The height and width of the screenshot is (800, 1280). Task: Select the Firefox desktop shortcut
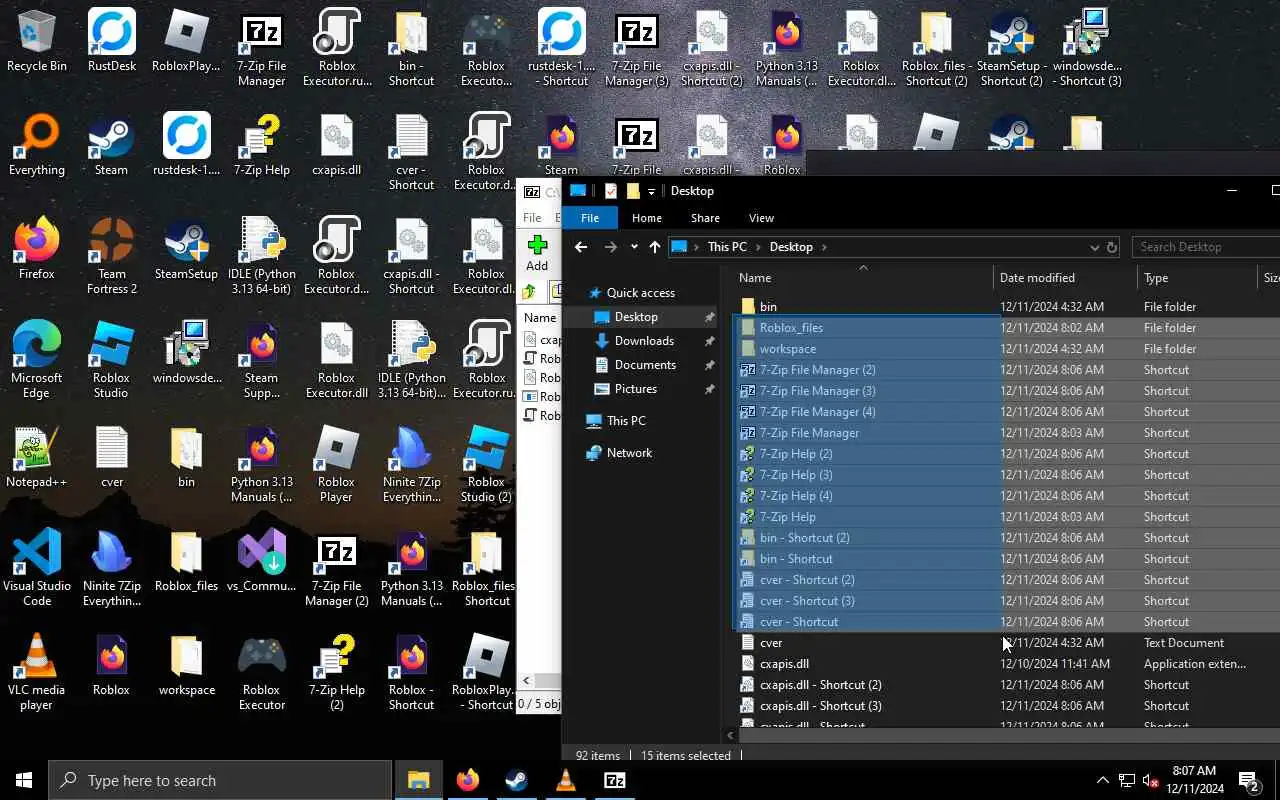[37, 250]
